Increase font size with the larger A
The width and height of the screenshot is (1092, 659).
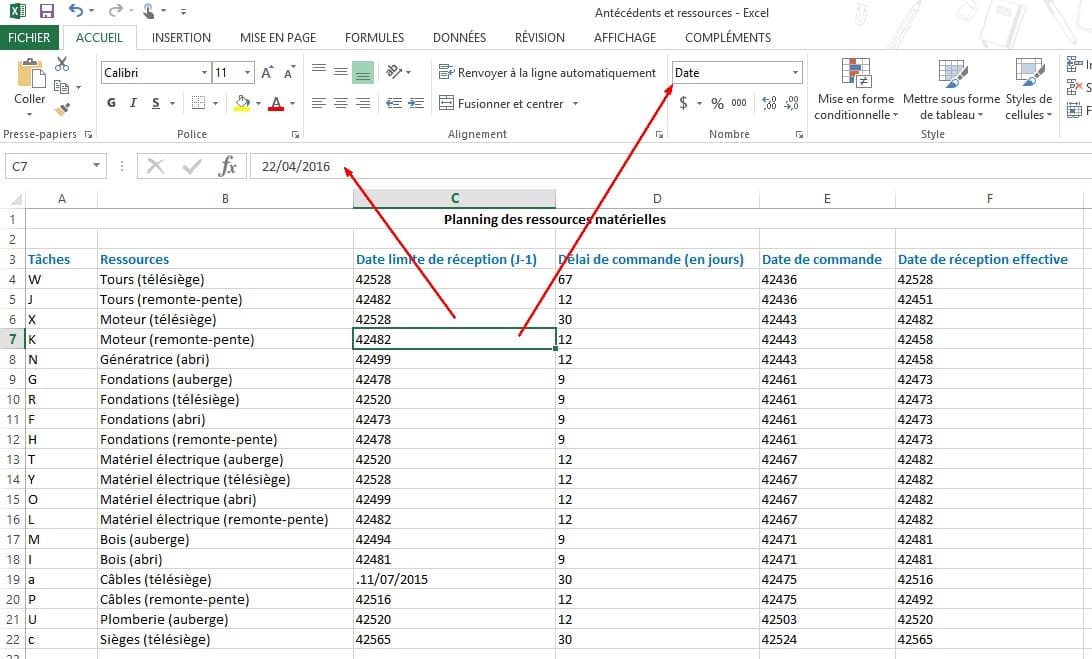point(267,73)
